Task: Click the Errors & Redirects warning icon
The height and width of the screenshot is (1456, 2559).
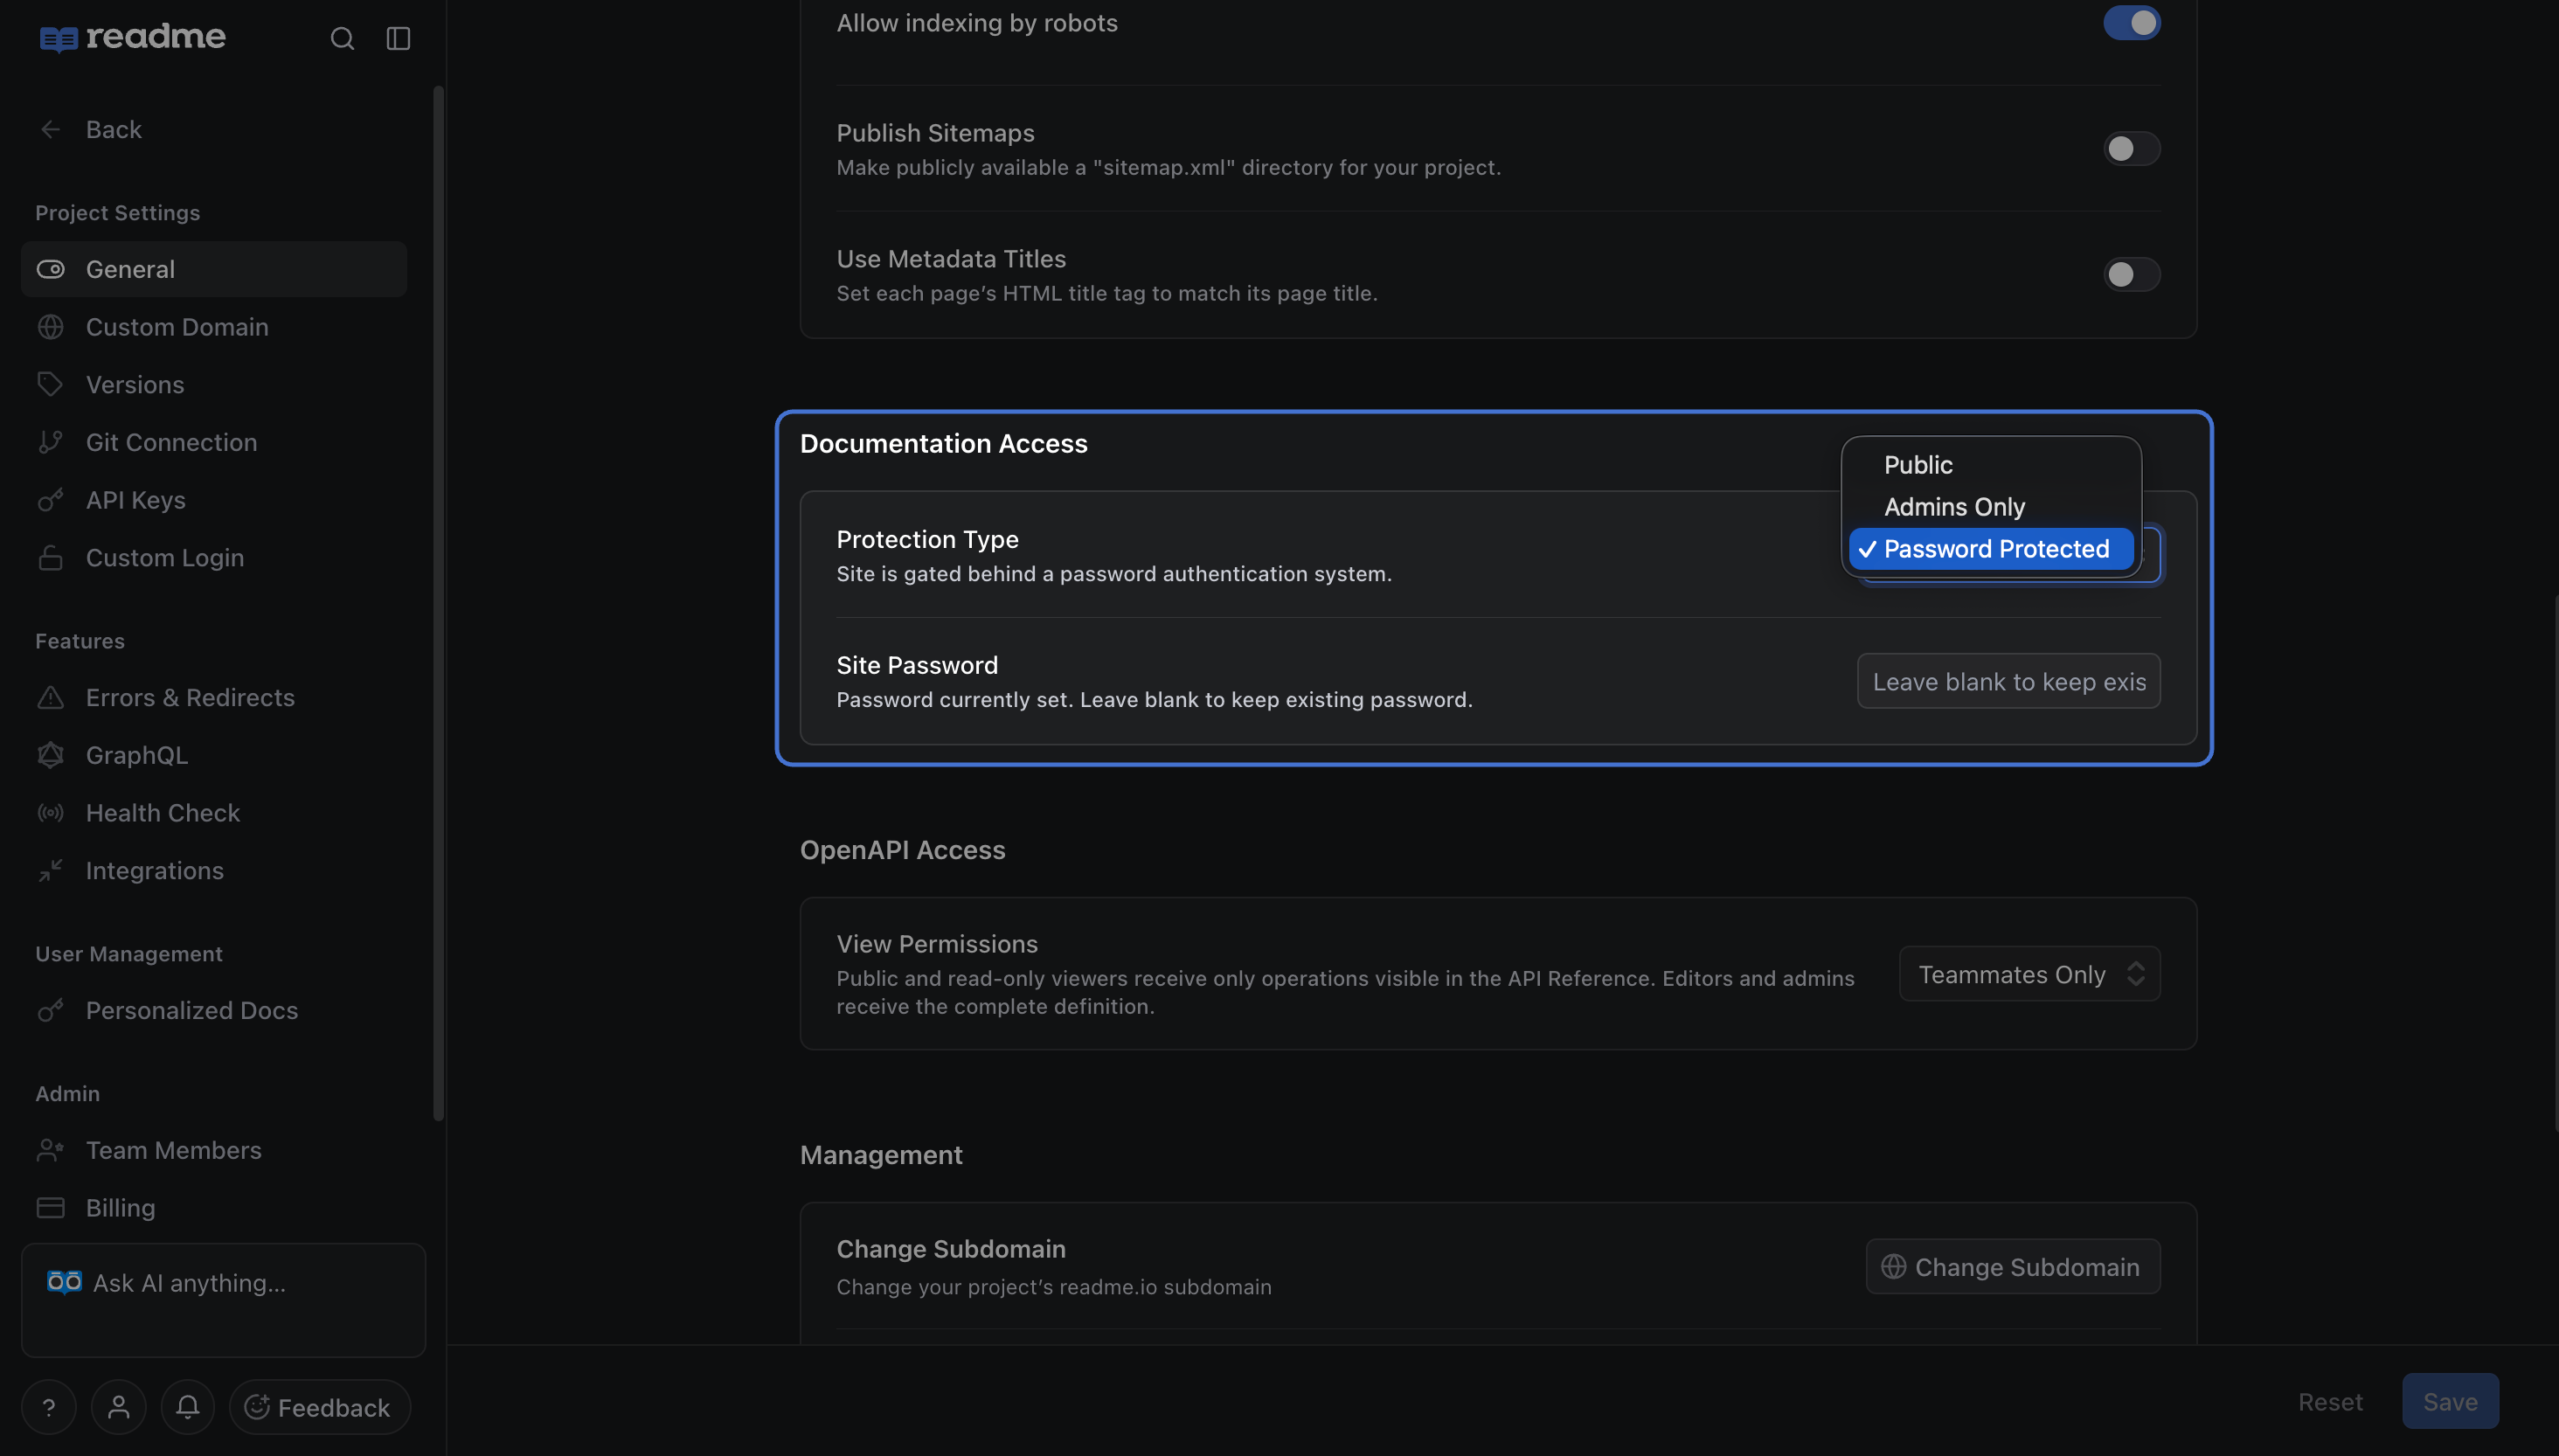Action: pyautogui.click(x=50, y=697)
